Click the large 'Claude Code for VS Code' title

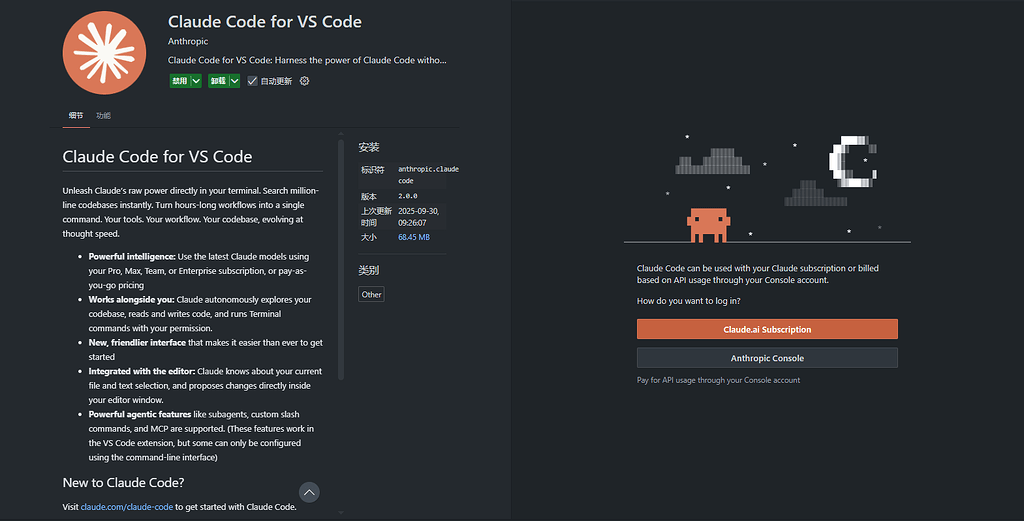click(264, 22)
